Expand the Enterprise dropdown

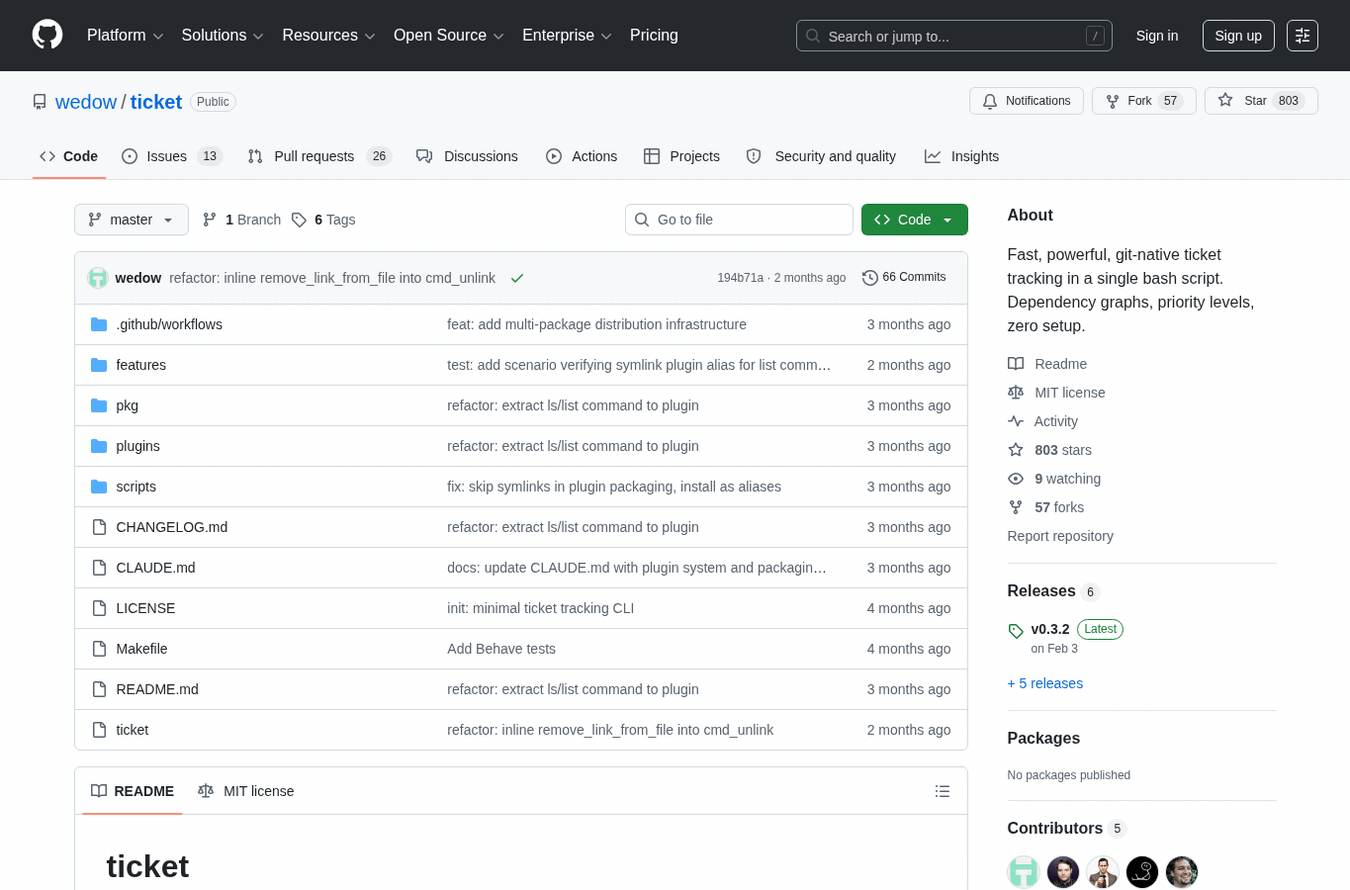tap(567, 35)
